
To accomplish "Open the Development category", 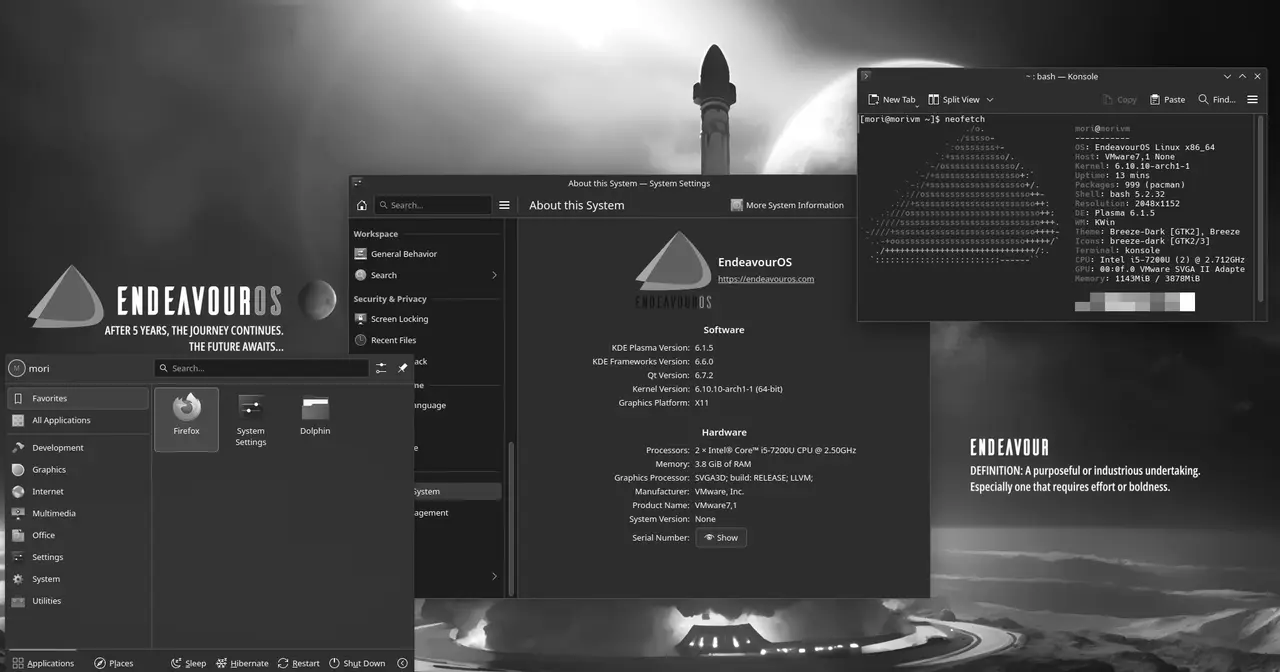I will coord(78,448).
